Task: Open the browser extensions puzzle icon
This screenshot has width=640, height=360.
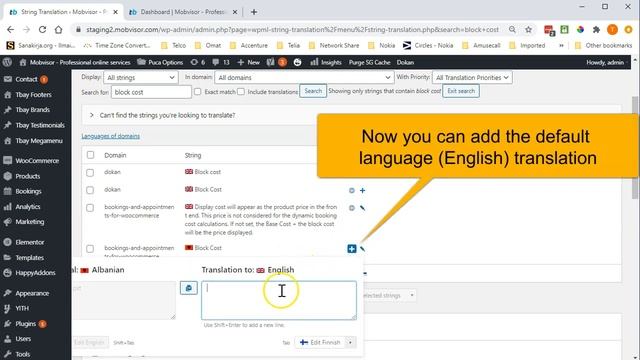Action: [596, 29]
